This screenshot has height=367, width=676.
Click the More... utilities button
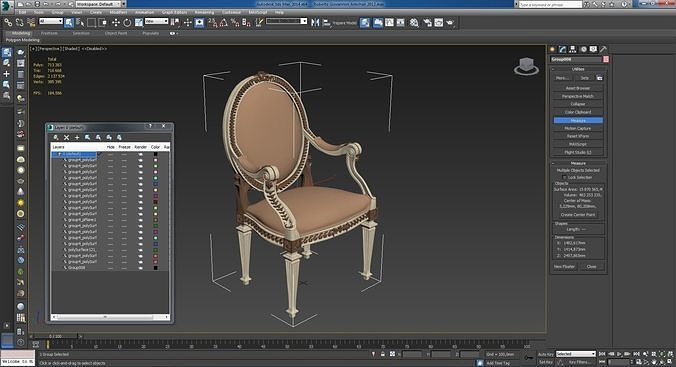tap(561, 78)
